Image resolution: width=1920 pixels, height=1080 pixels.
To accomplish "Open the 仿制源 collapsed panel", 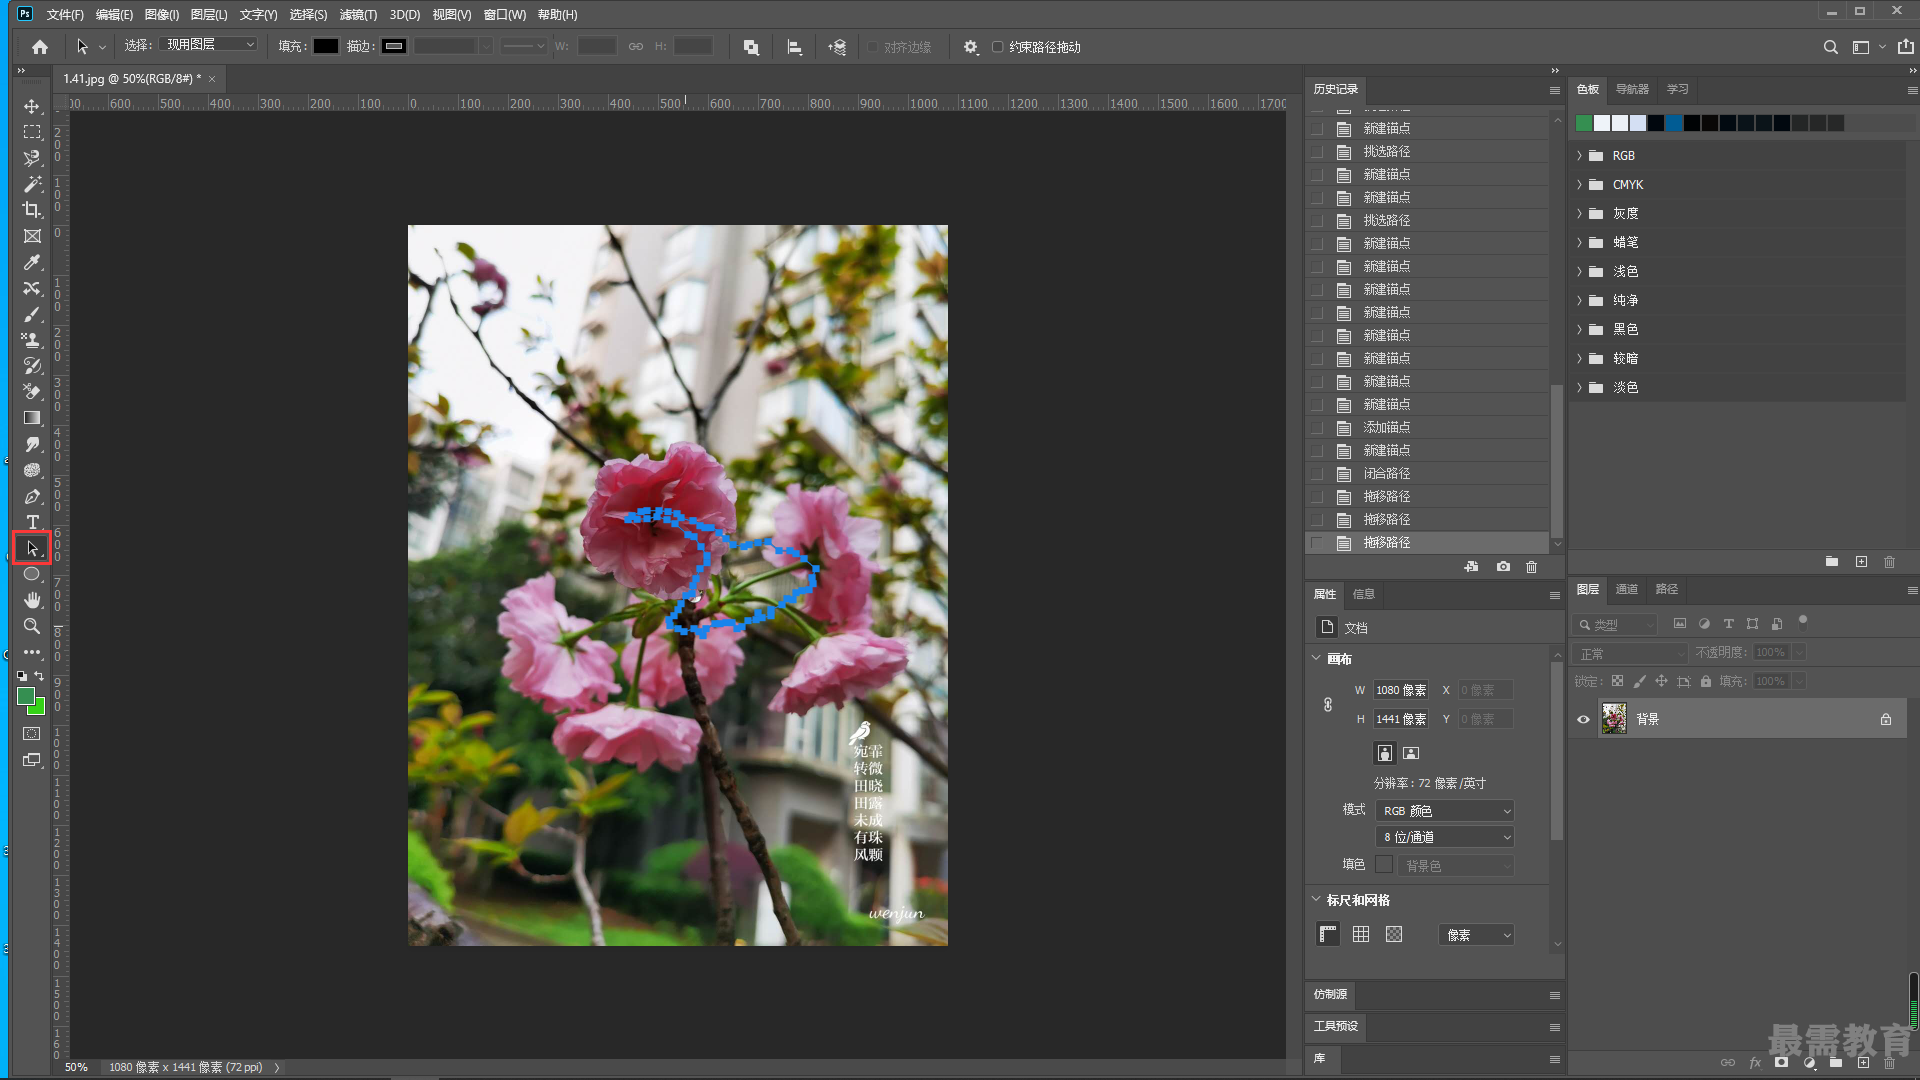I will (1331, 994).
